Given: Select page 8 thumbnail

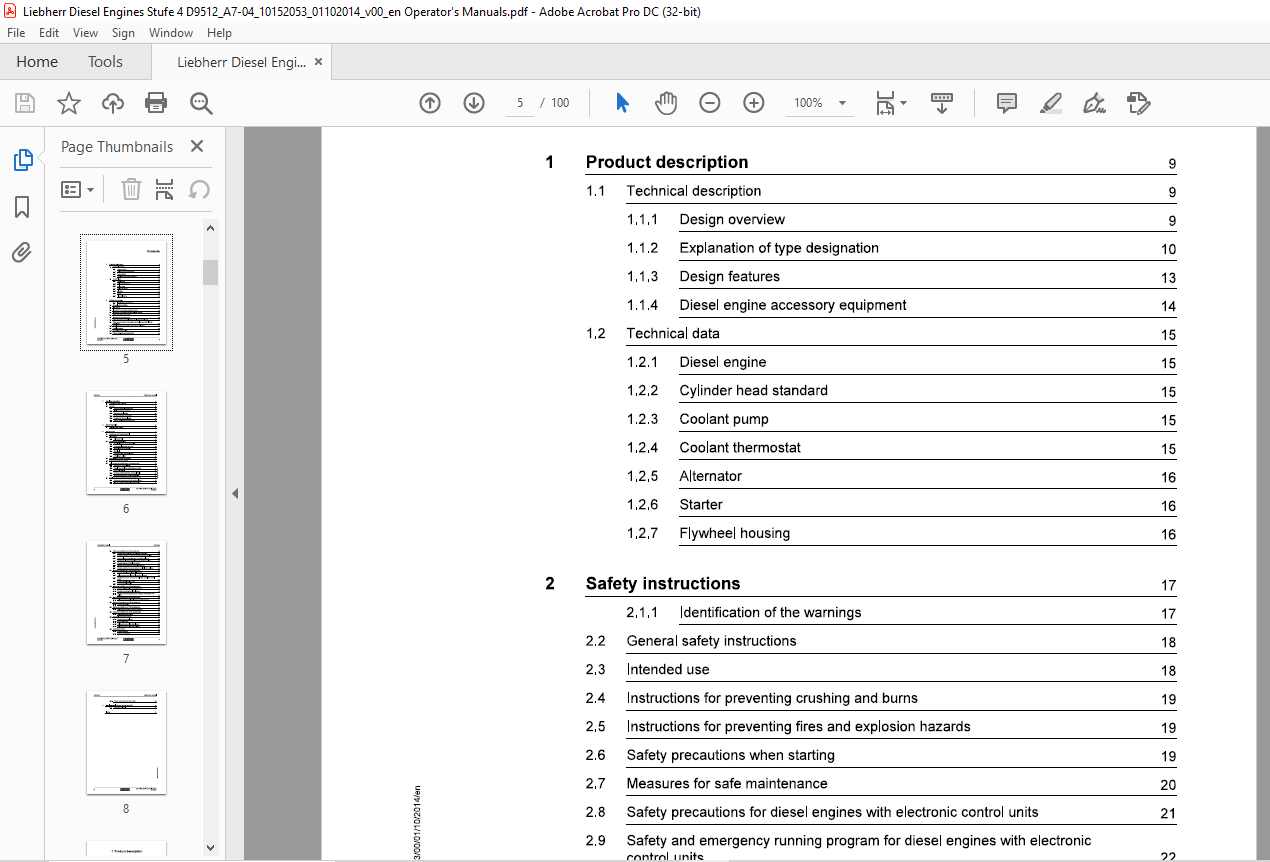Looking at the screenshot, I should click(126, 742).
